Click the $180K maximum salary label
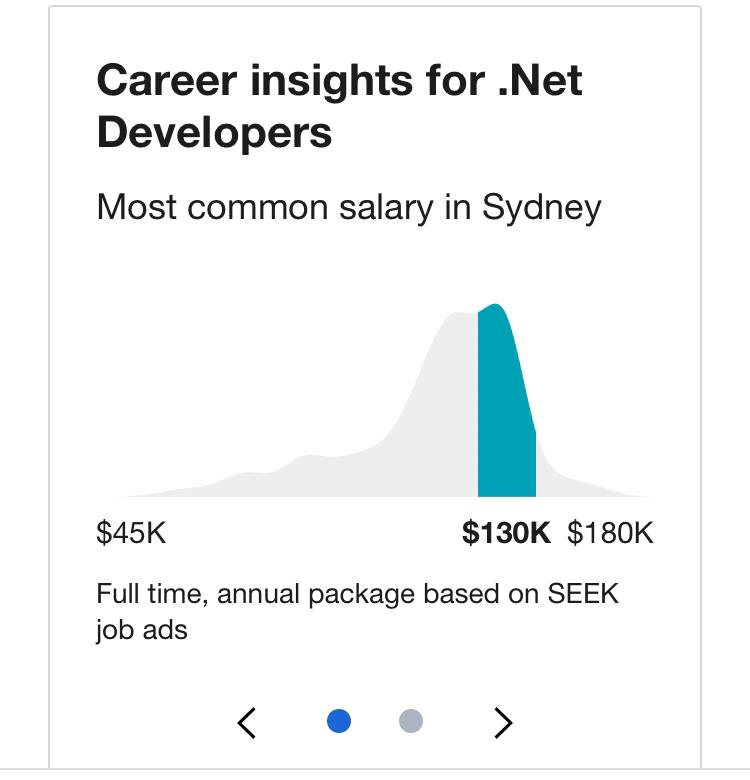750x780 pixels. tap(610, 533)
